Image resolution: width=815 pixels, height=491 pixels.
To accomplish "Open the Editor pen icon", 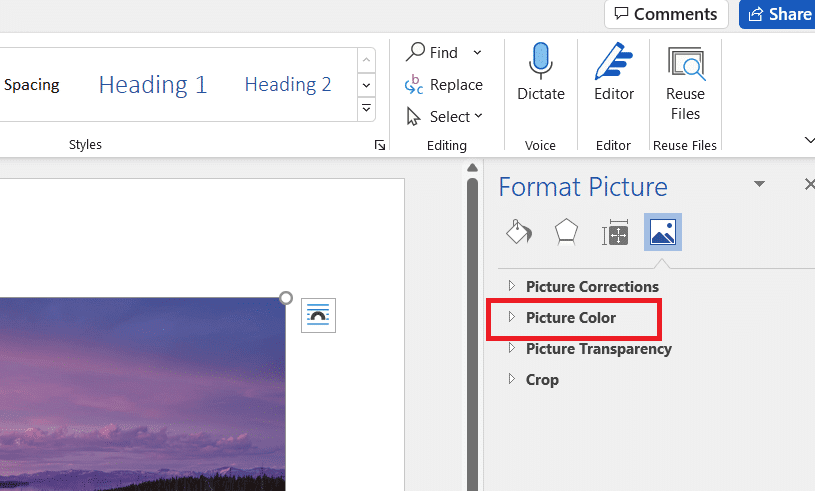I will coord(614,62).
